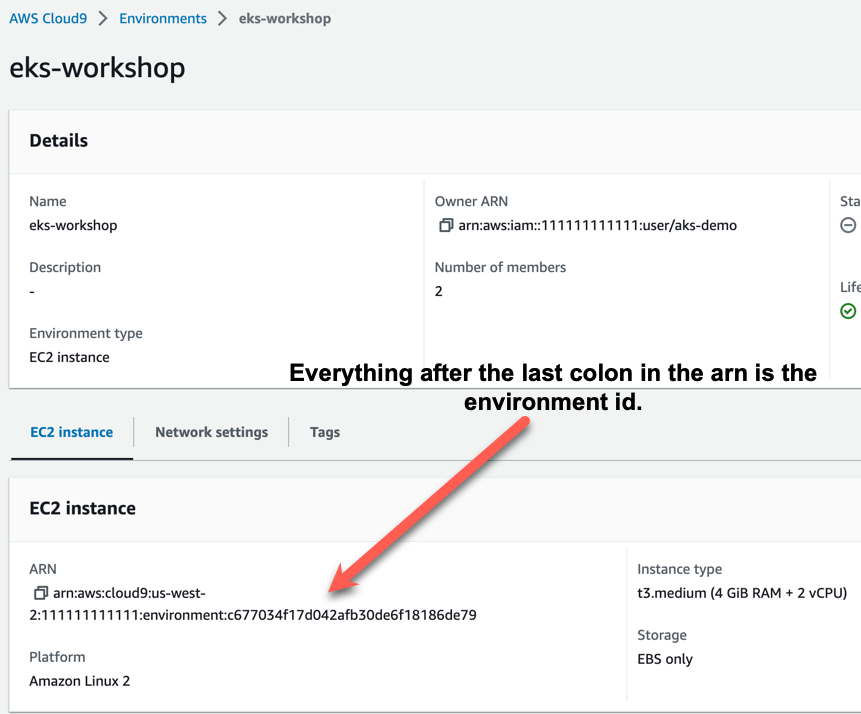Image resolution: width=861 pixels, height=714 pixels.
Task: Click the t3.medium instance type value
Action: tap(742, 593)
